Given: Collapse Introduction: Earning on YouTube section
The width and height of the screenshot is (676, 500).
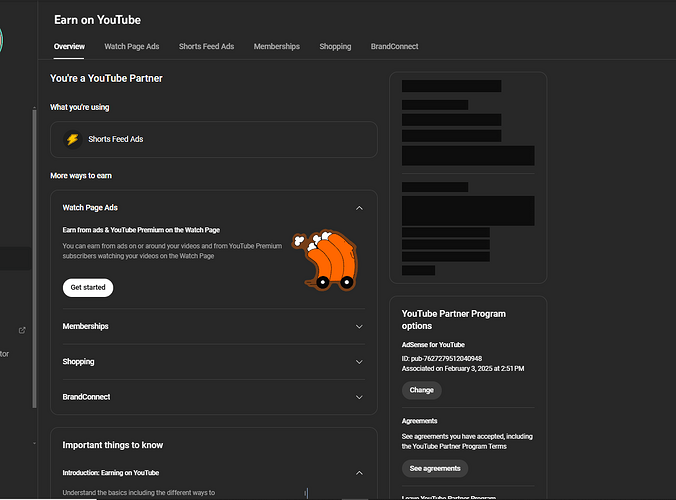Looking at the screenshot, I should click(359, 472).
